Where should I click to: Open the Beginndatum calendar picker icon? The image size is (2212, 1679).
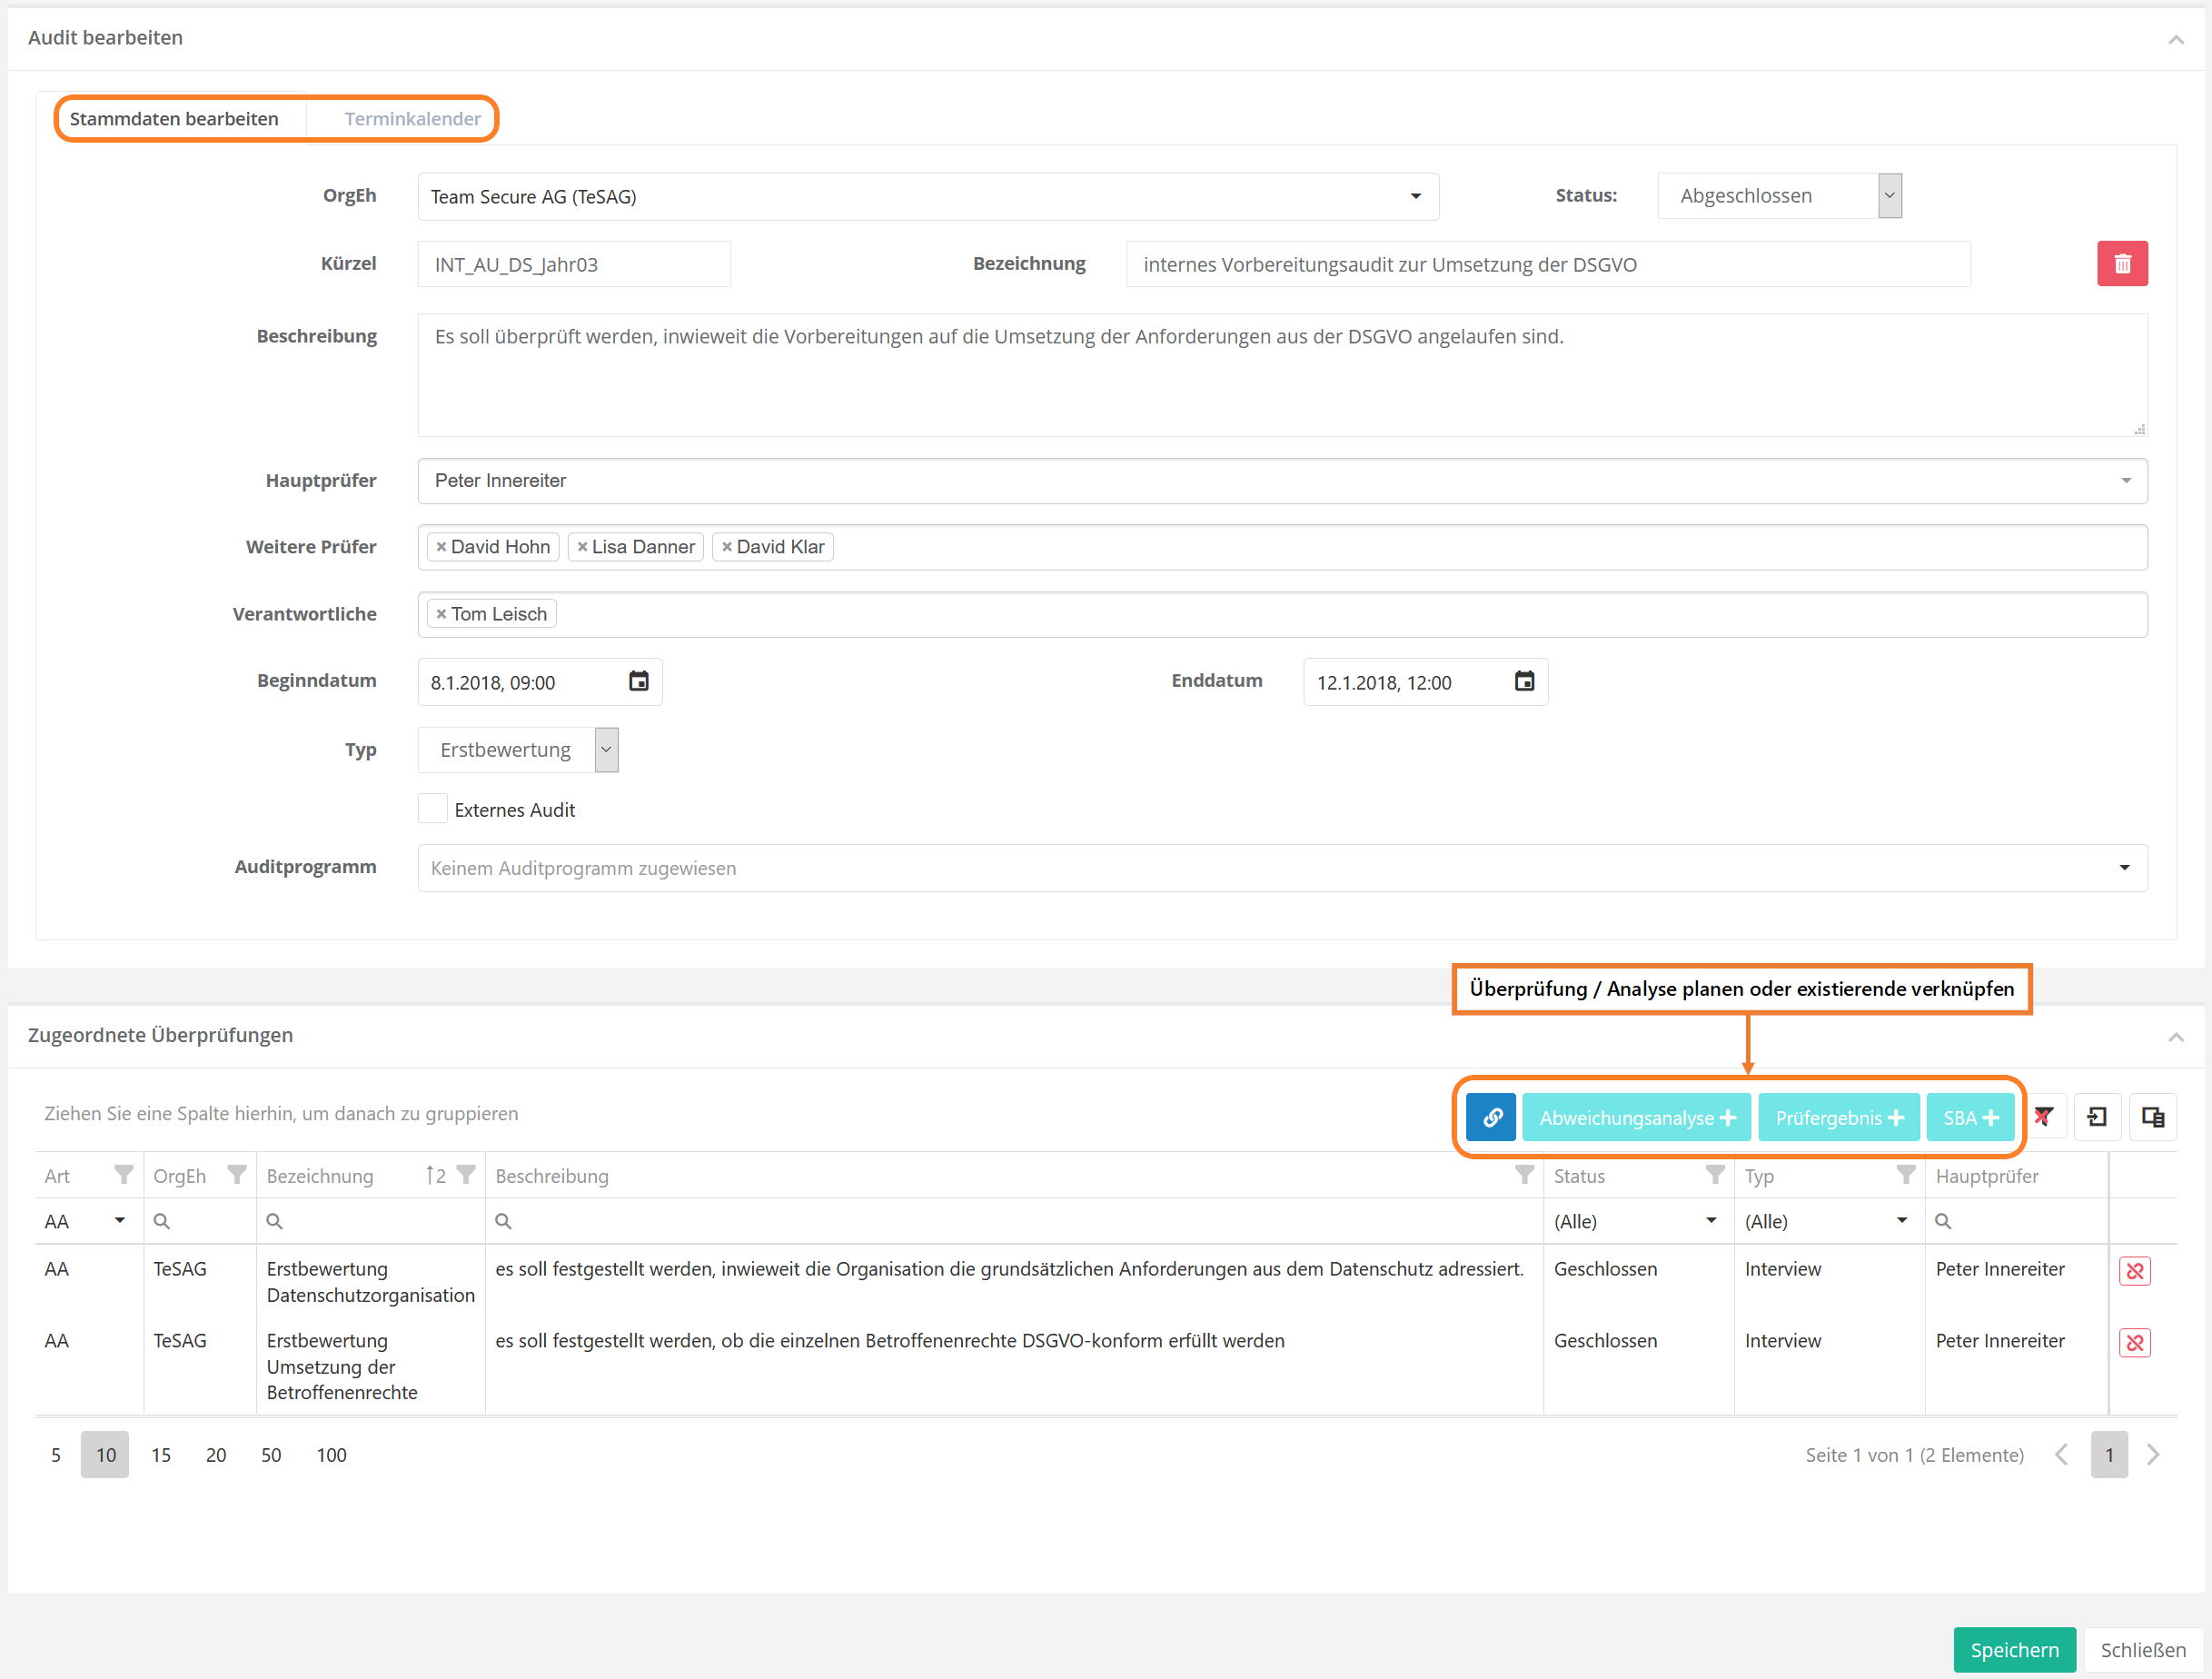[638, 682]
